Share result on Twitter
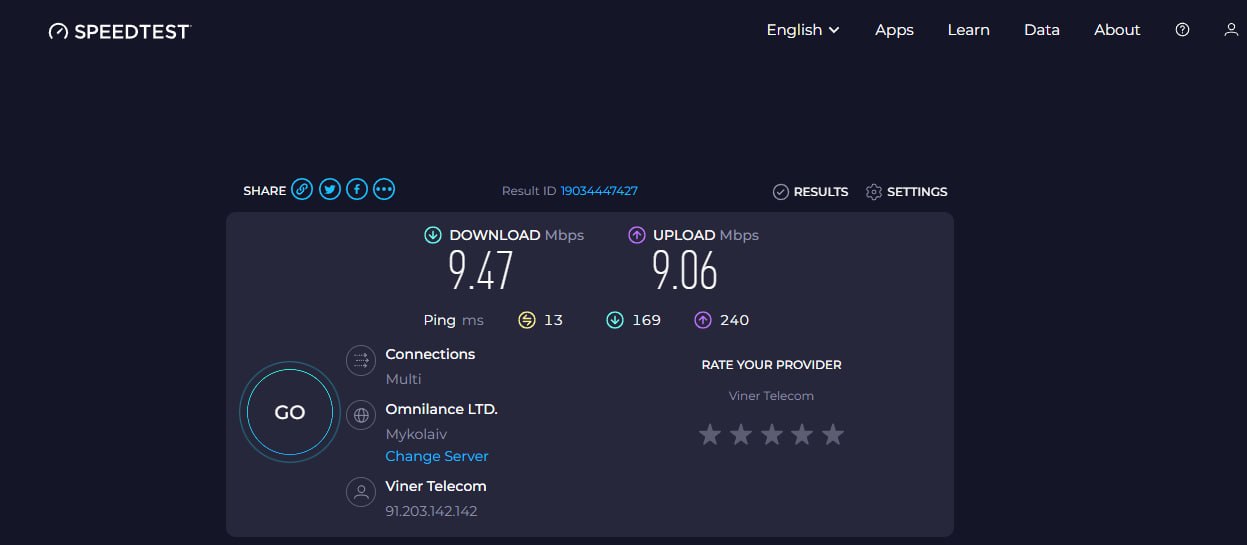This screenshot has height=545, width=1247. 330,189
